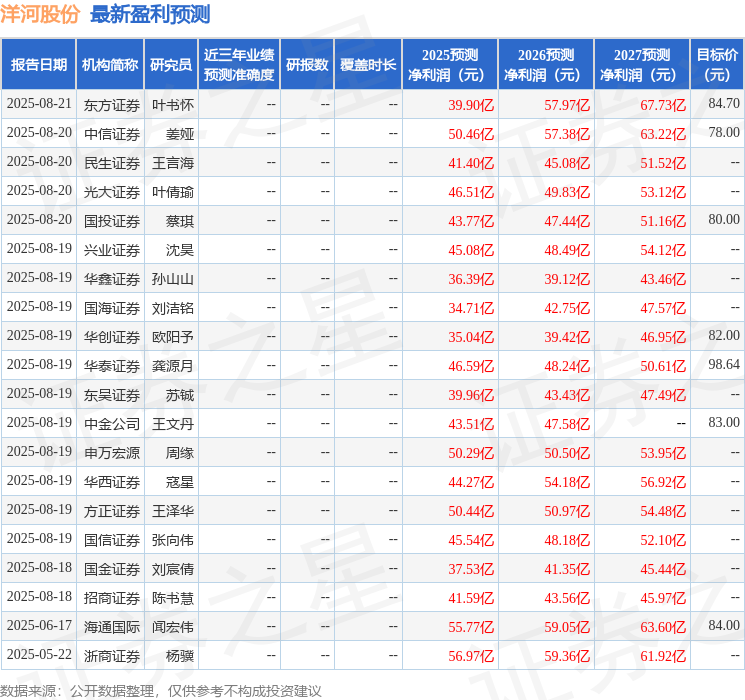This screenshot has width=745, height=700.
Task: Click the 申万宏源 institution cell
Action: click(112, 453)
